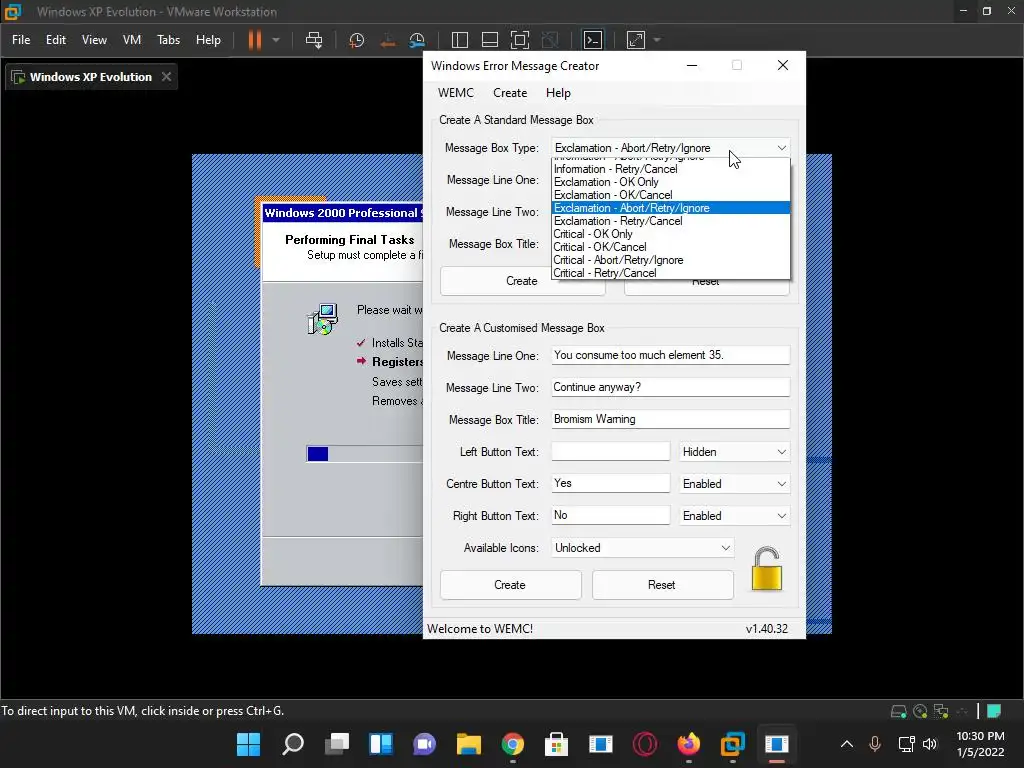Click the teal message log note icon
Image resolution: width=1024 pixels, height=768 pixels.
click(x=994, y=711)
